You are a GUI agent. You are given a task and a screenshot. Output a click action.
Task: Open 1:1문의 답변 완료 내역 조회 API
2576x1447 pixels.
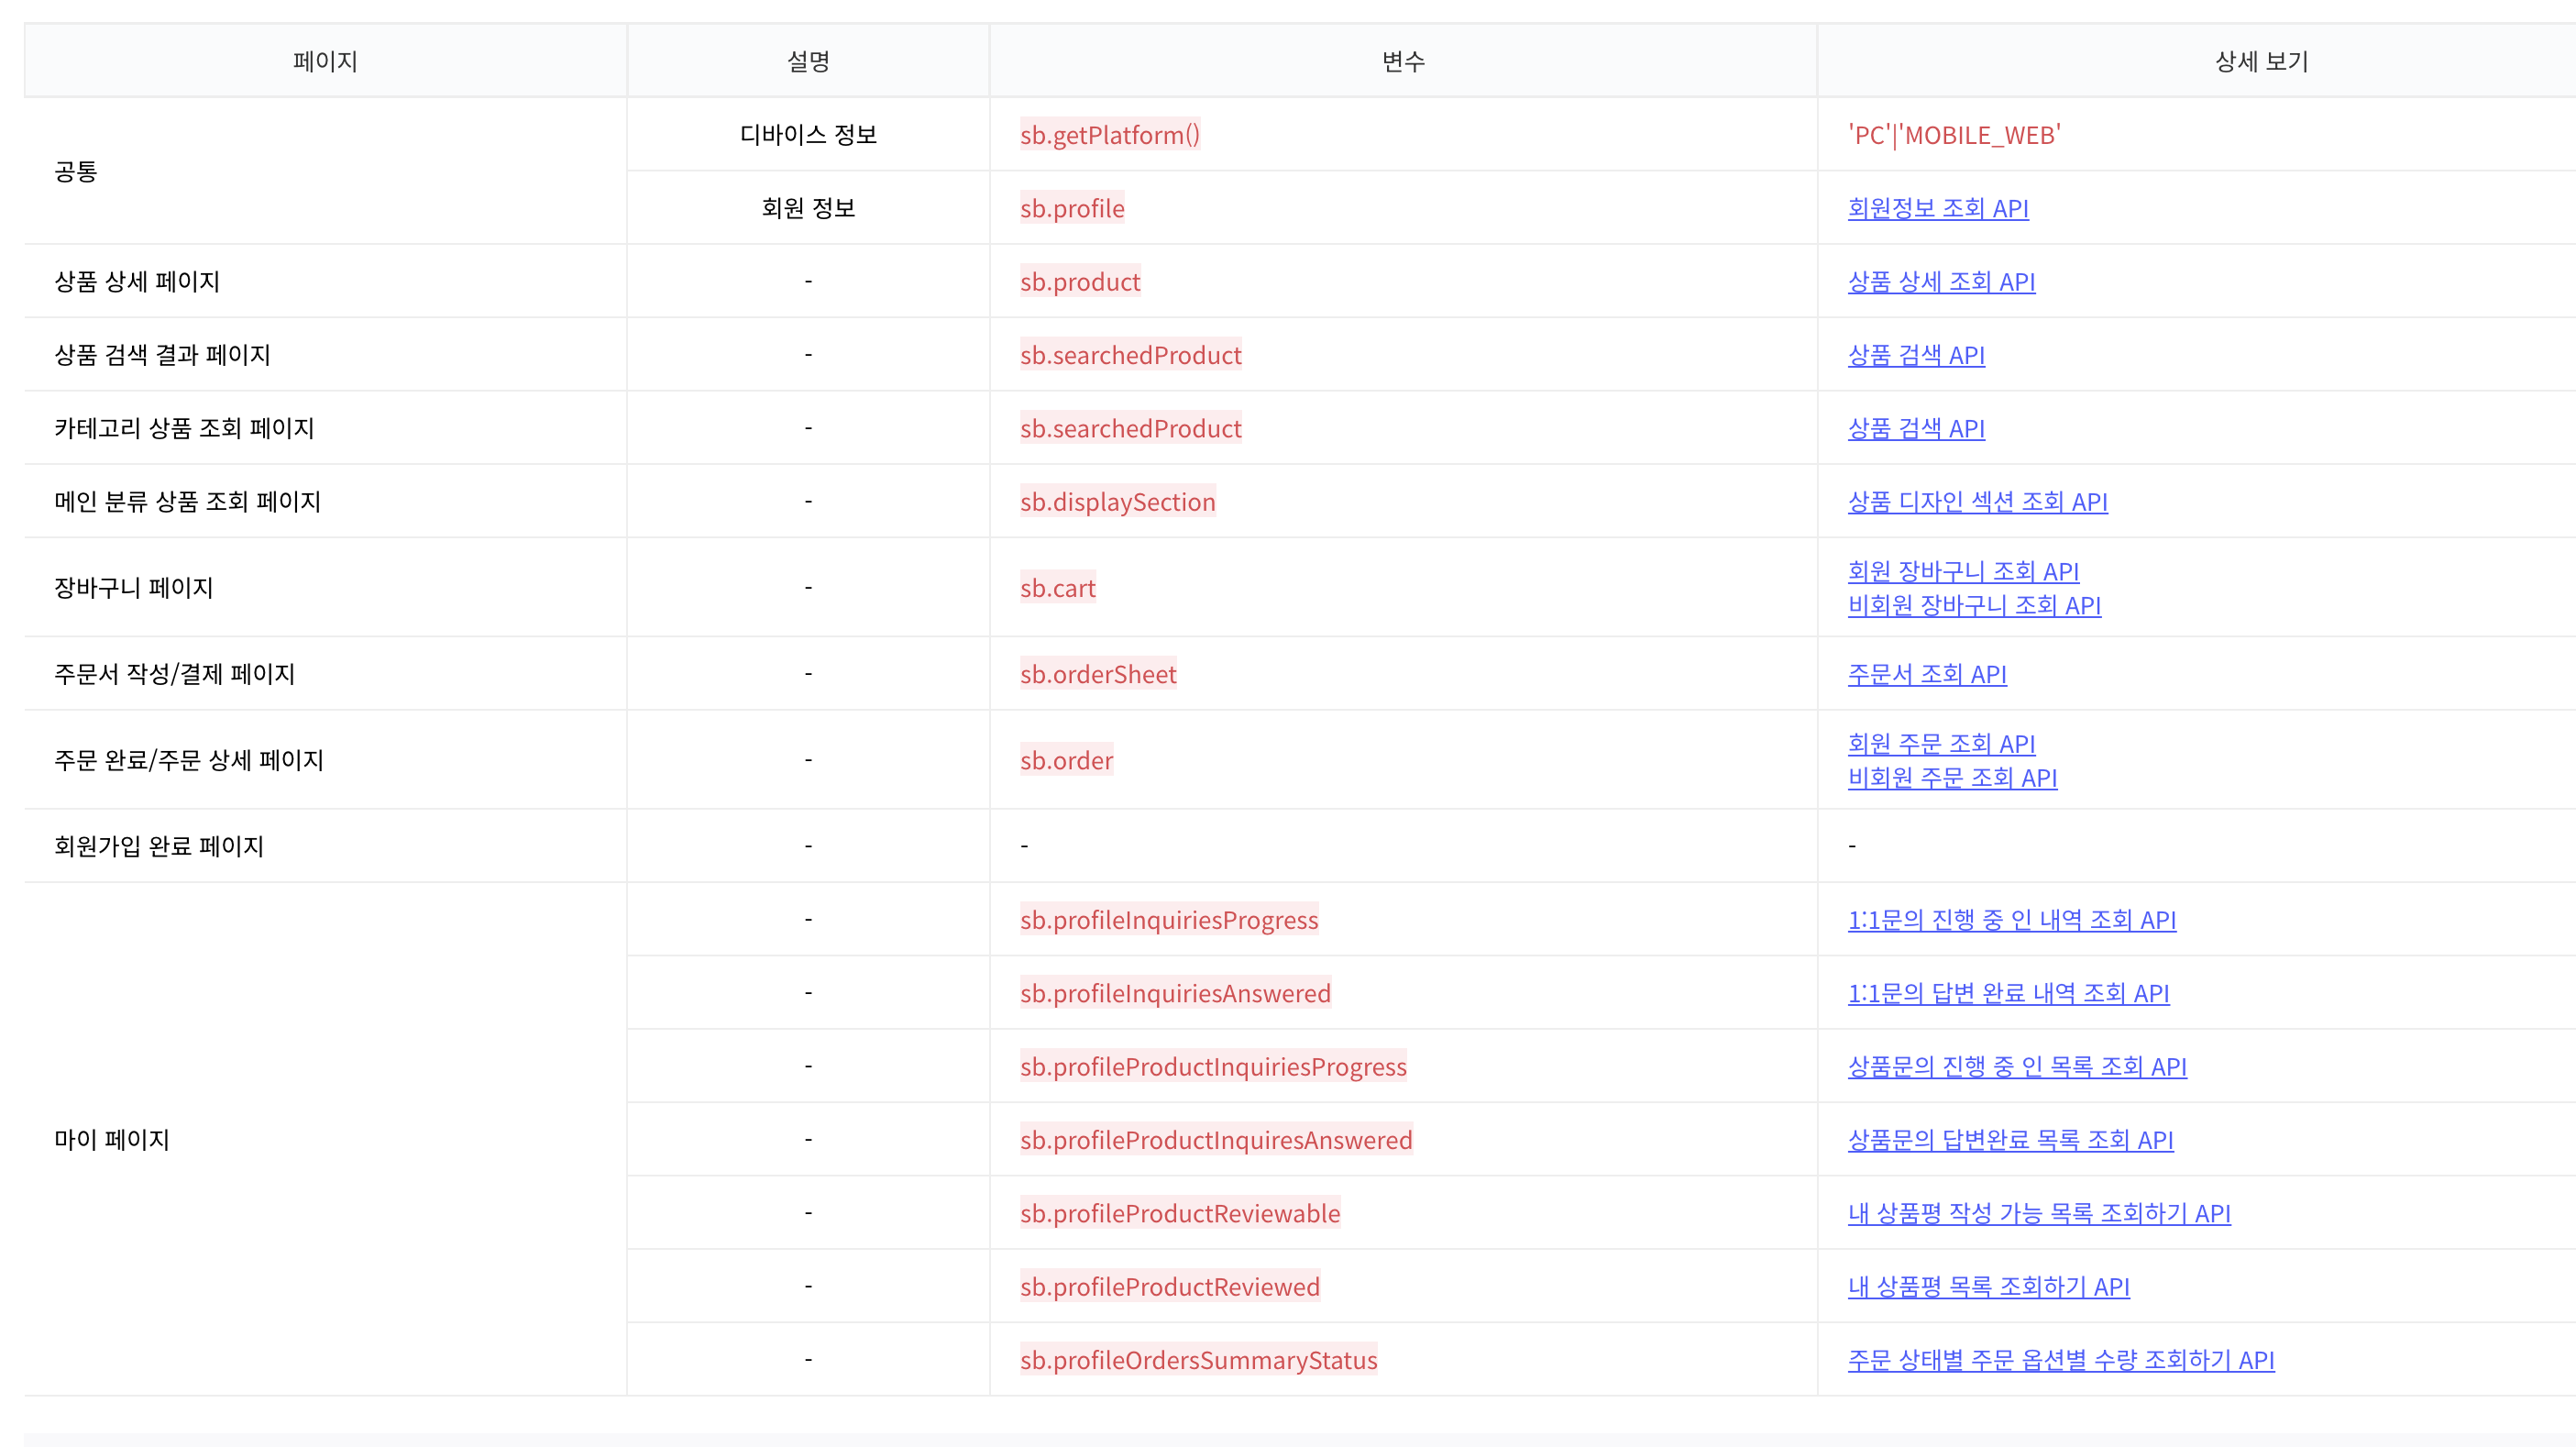click(2007, 993)
